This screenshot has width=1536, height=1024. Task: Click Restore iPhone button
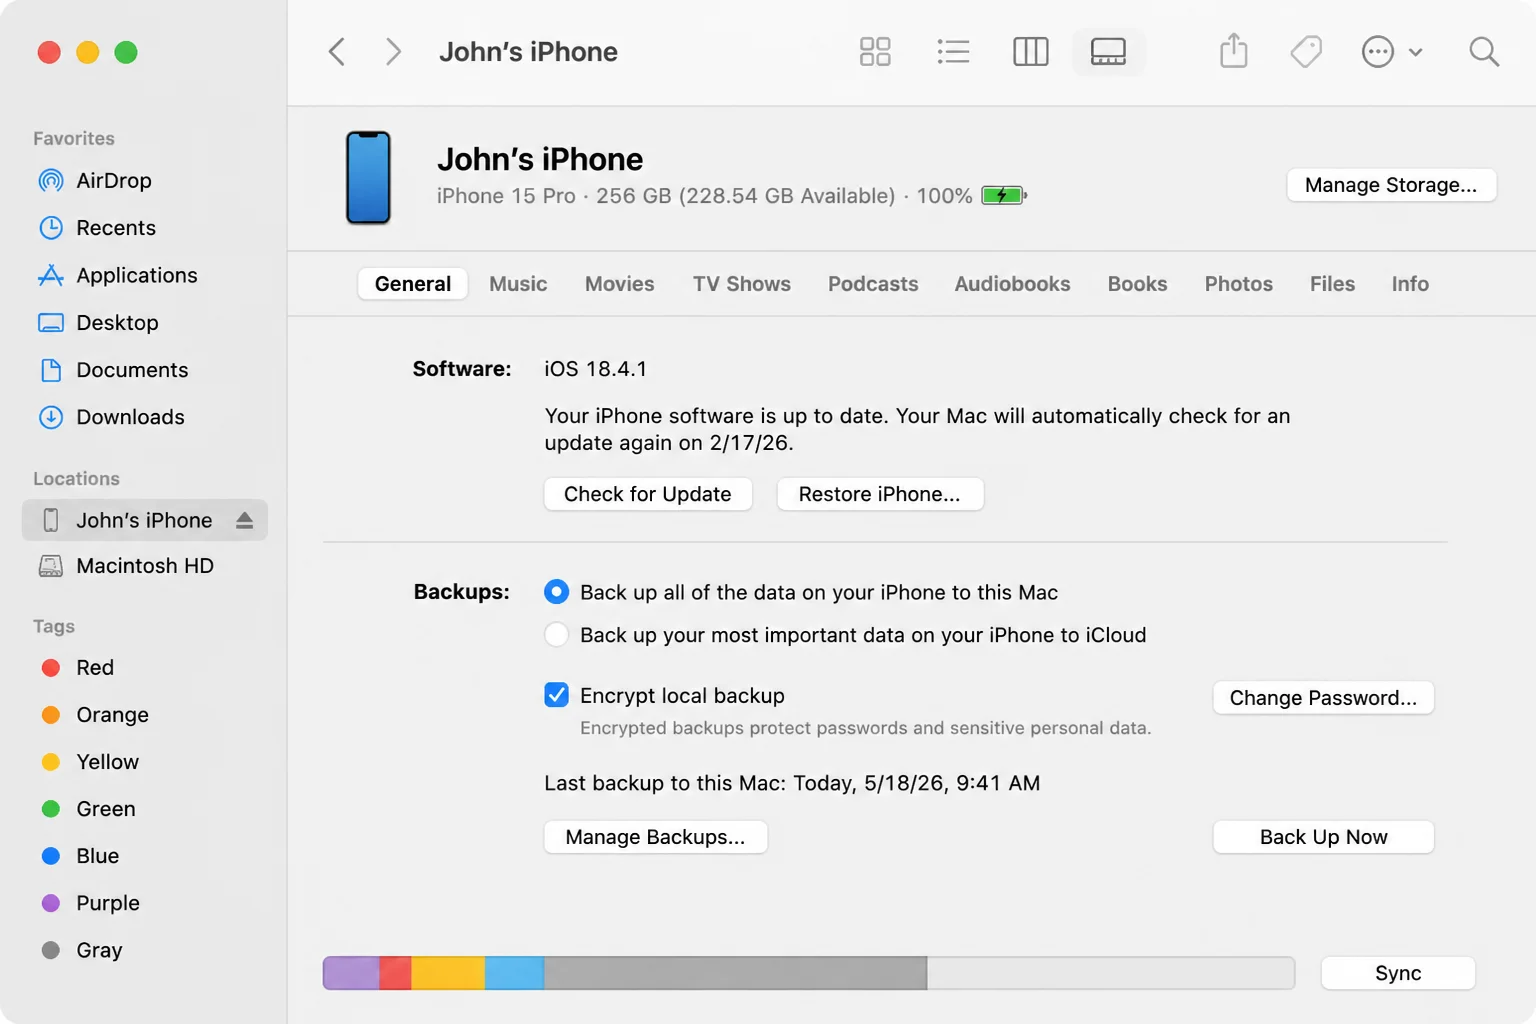coord(880,494)
